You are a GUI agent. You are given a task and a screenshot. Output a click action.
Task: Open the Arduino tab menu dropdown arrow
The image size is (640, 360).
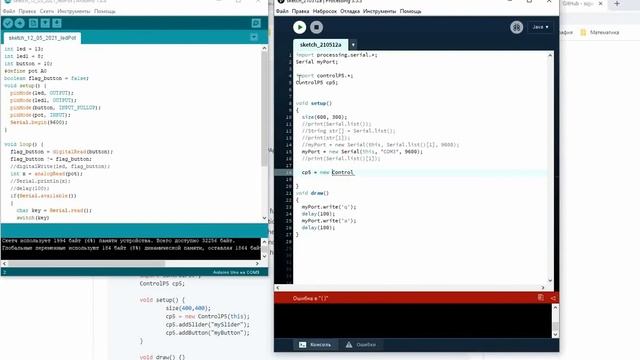(254, 38)
